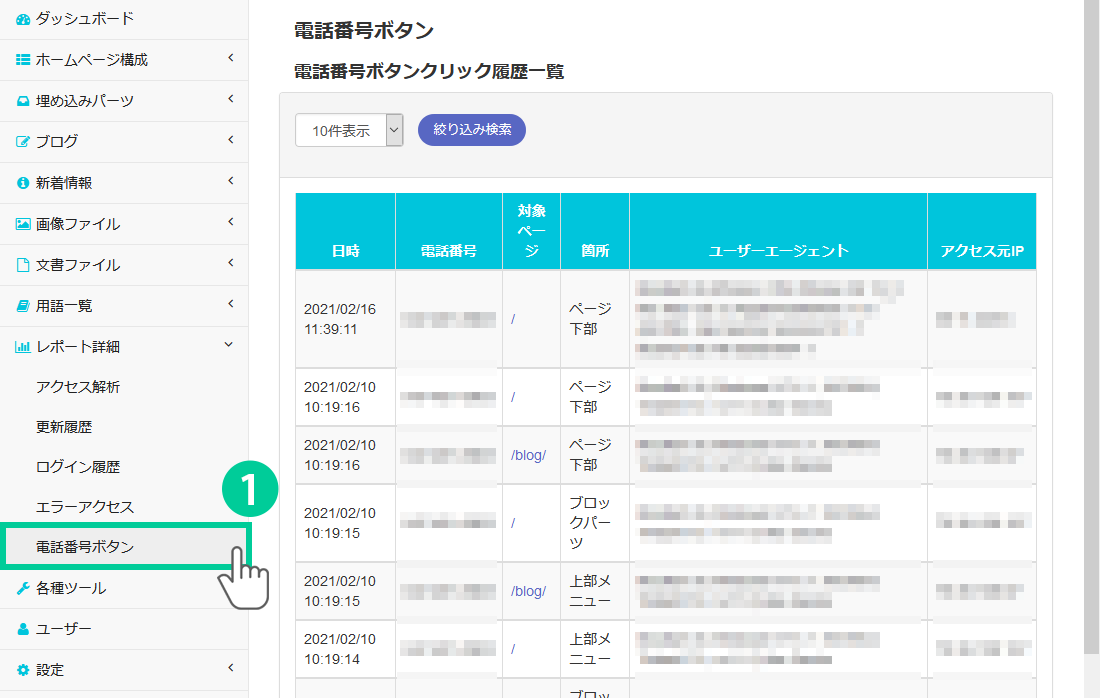The image size is (1100, 698).
Task: Click the 埋め込みパーツ inbox icon
Action: coord(23,101)
